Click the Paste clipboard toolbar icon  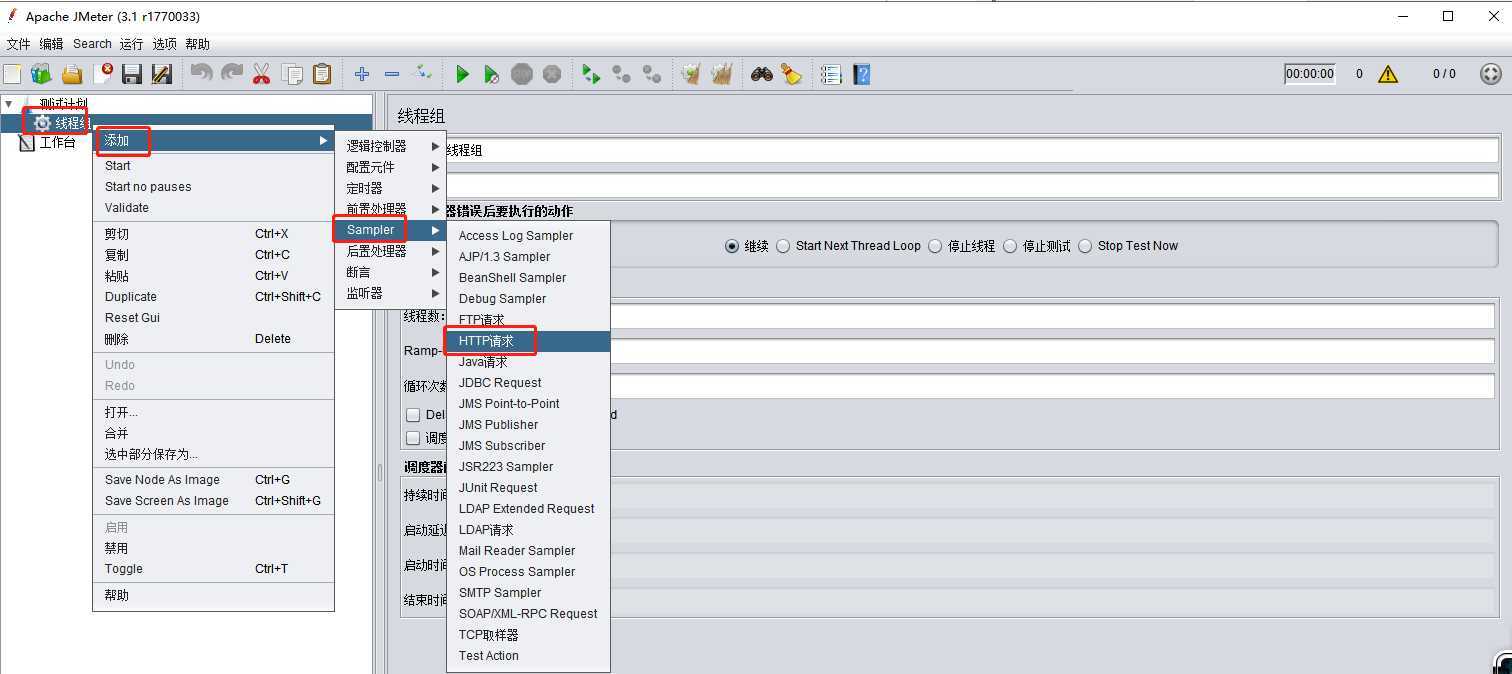tap(322, 74)
